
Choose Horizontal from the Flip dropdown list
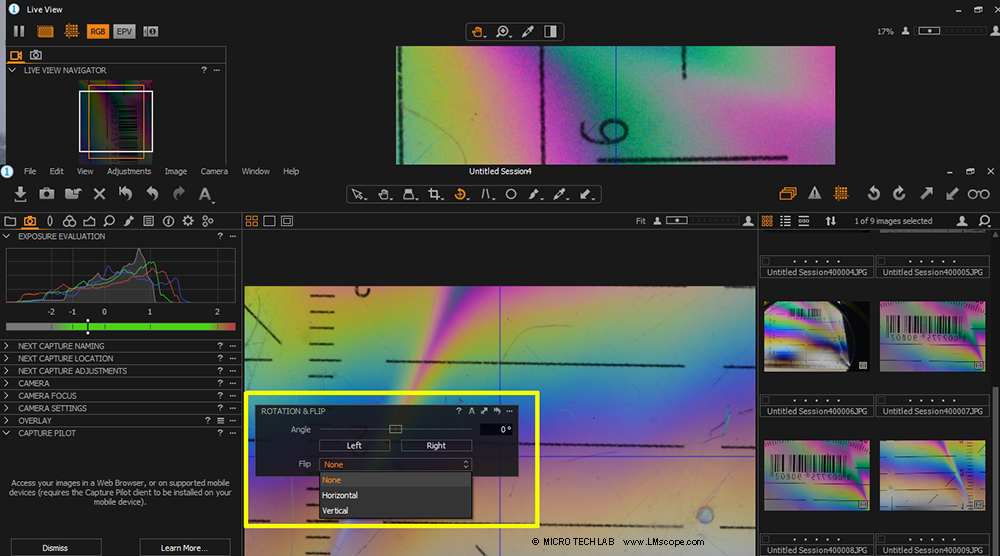[340, 495]
